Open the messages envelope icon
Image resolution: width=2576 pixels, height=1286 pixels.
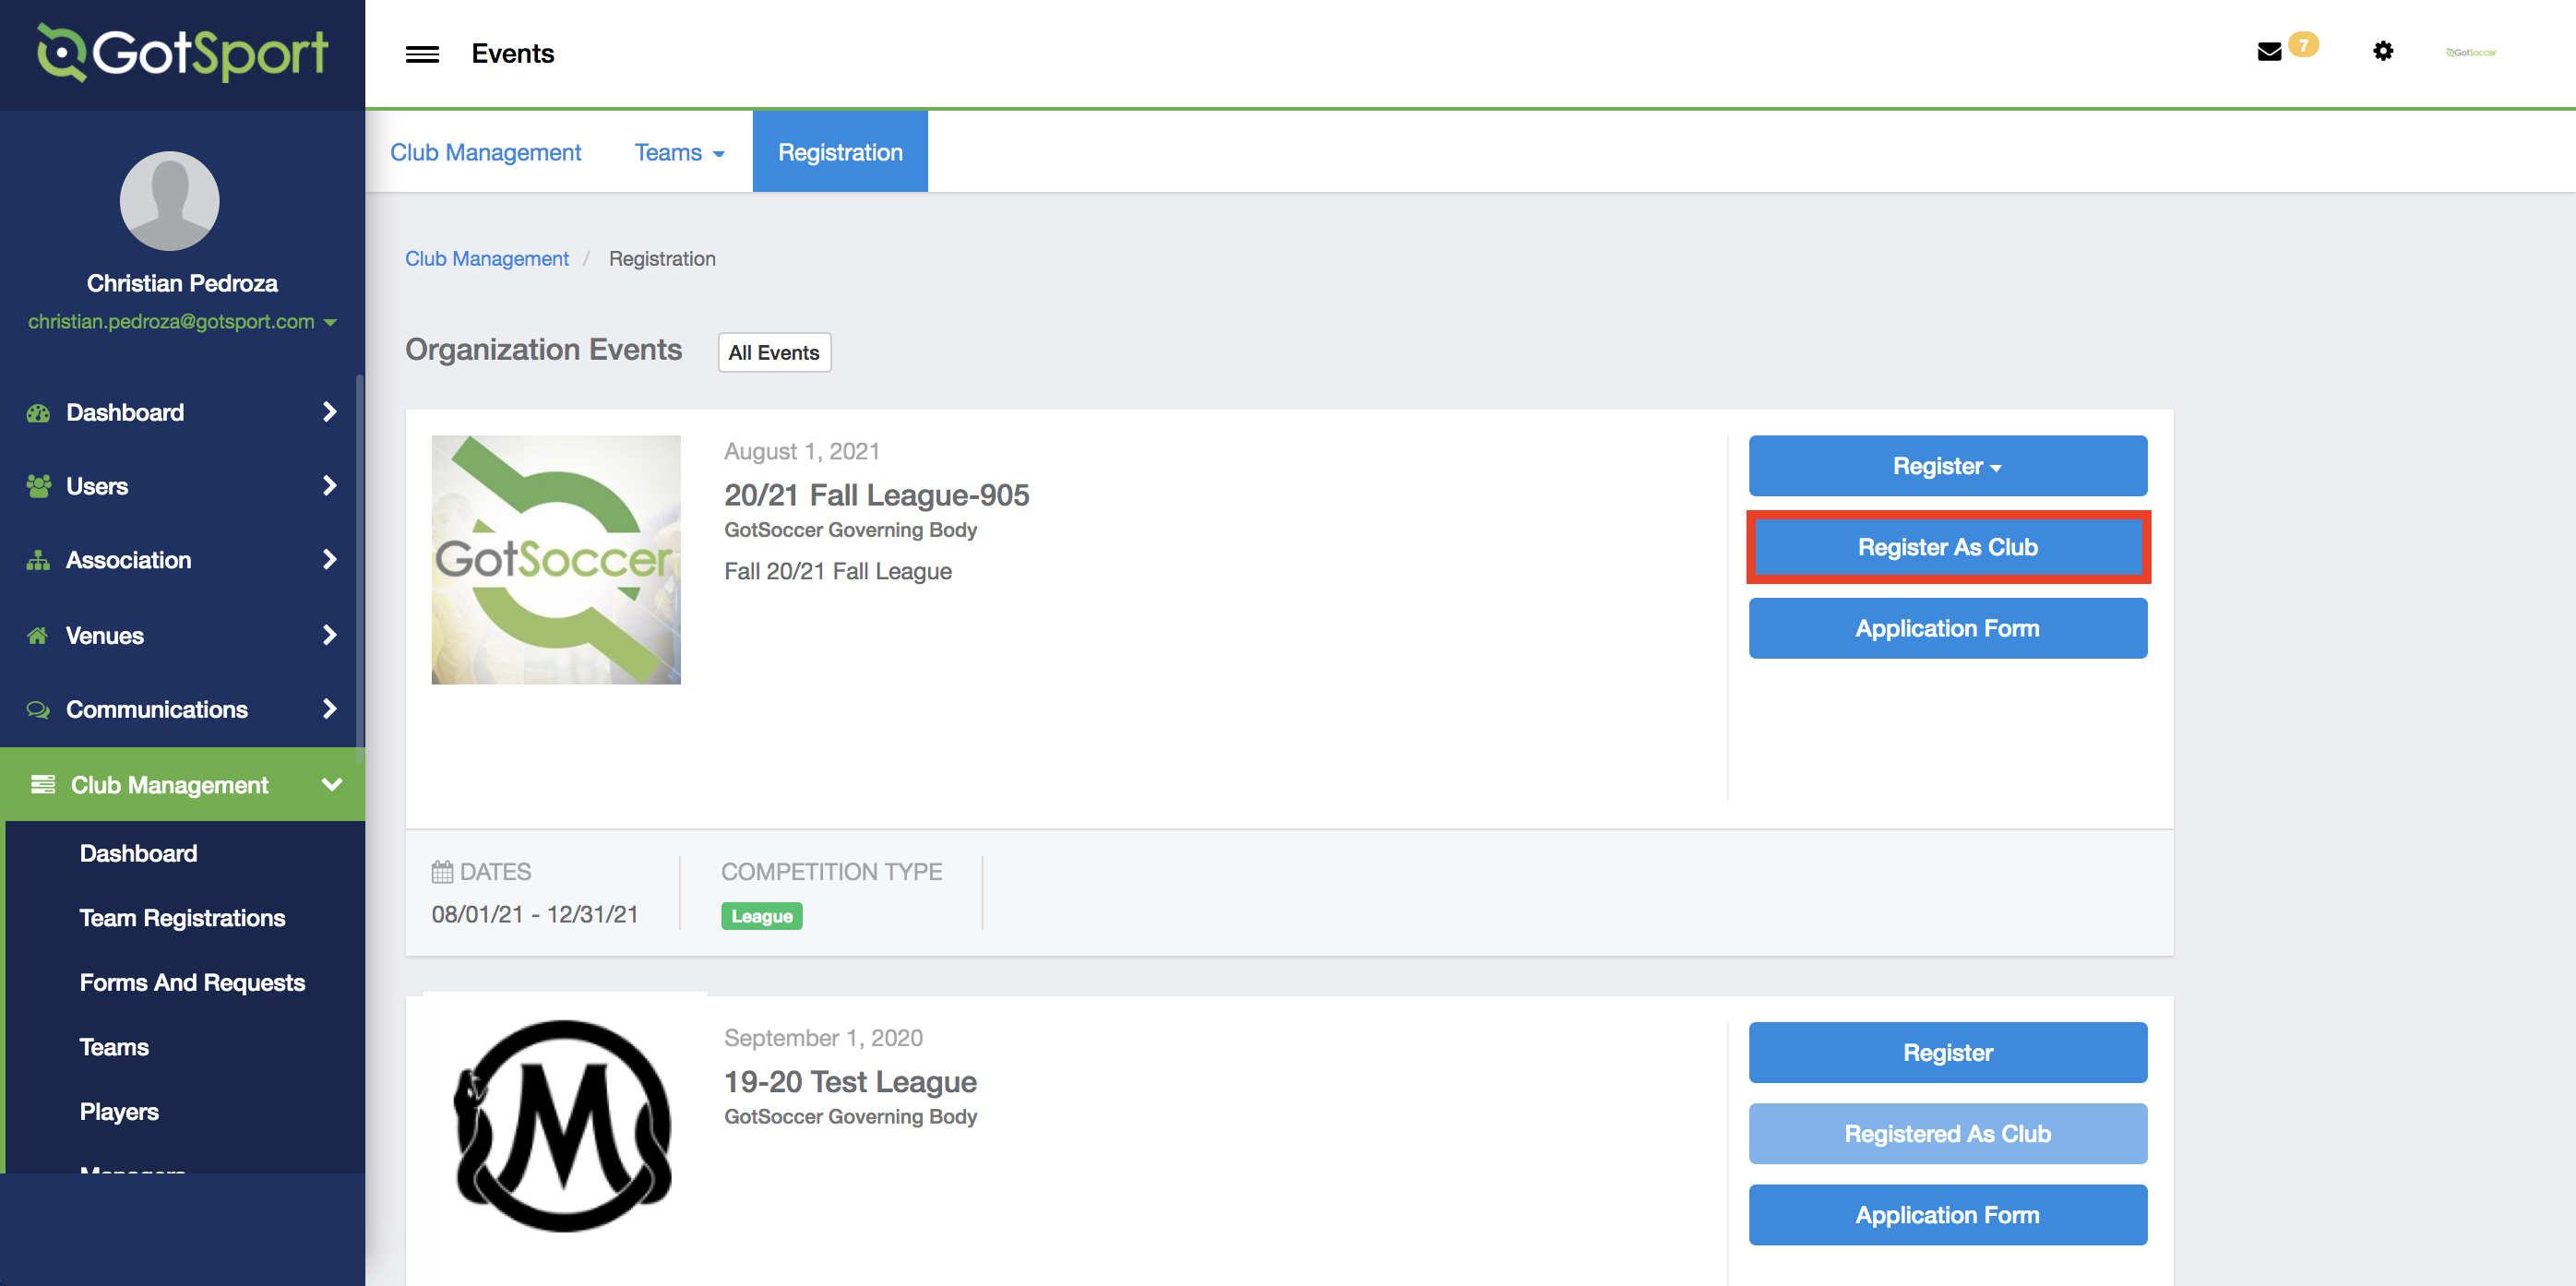(2269, 52)
